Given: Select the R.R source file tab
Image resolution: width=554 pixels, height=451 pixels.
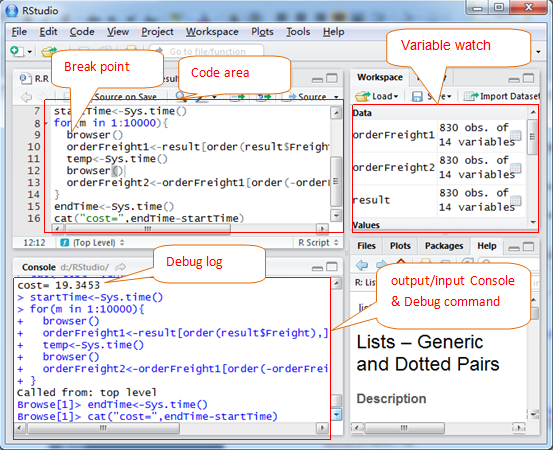Looking at the screenshot, I should (x=34, y=78).
